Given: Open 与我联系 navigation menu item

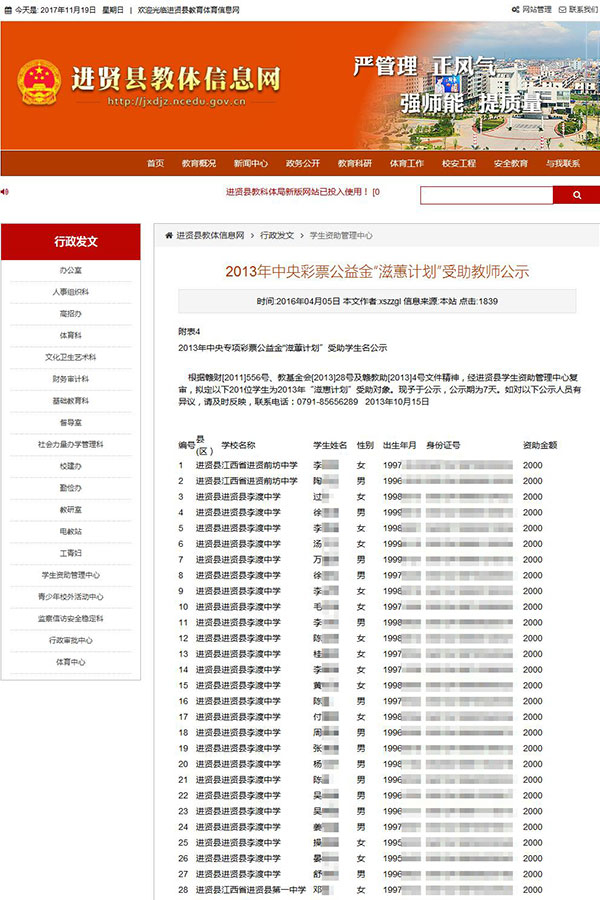Looking at the screenshot, I should (x=563, y=163).
